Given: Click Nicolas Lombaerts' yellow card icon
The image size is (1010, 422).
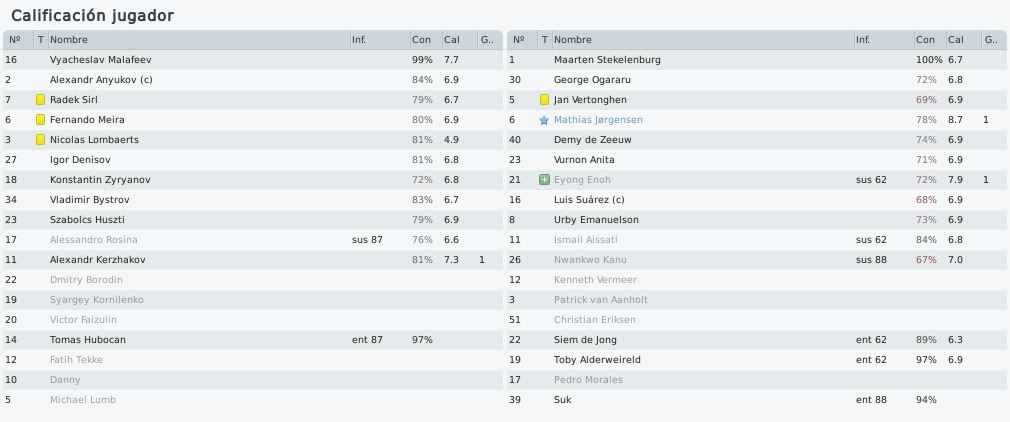Looking at the screenshot, I should (x=41, y=140).
